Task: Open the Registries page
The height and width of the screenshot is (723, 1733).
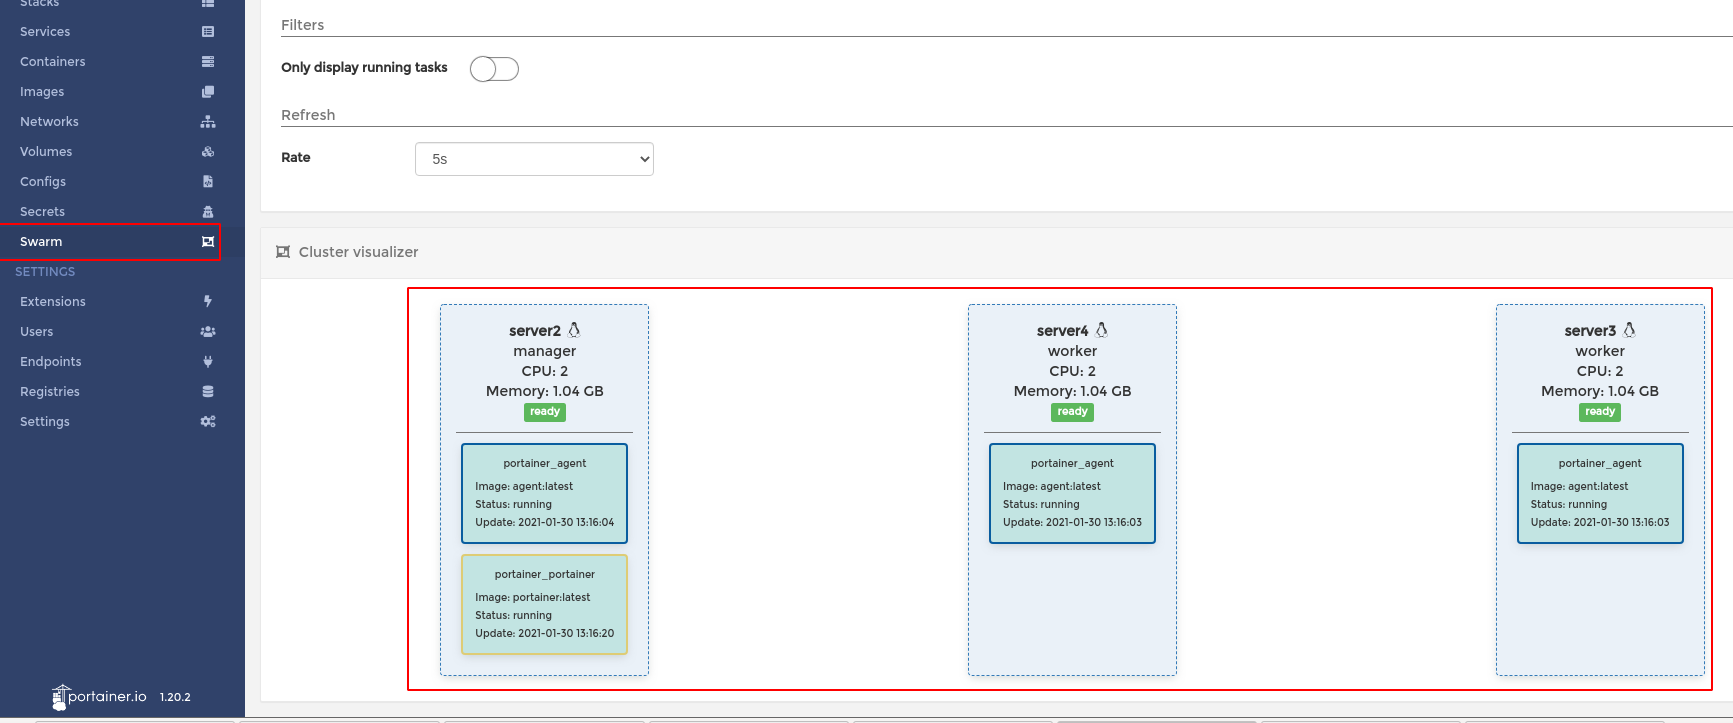Action: point(50,392)
